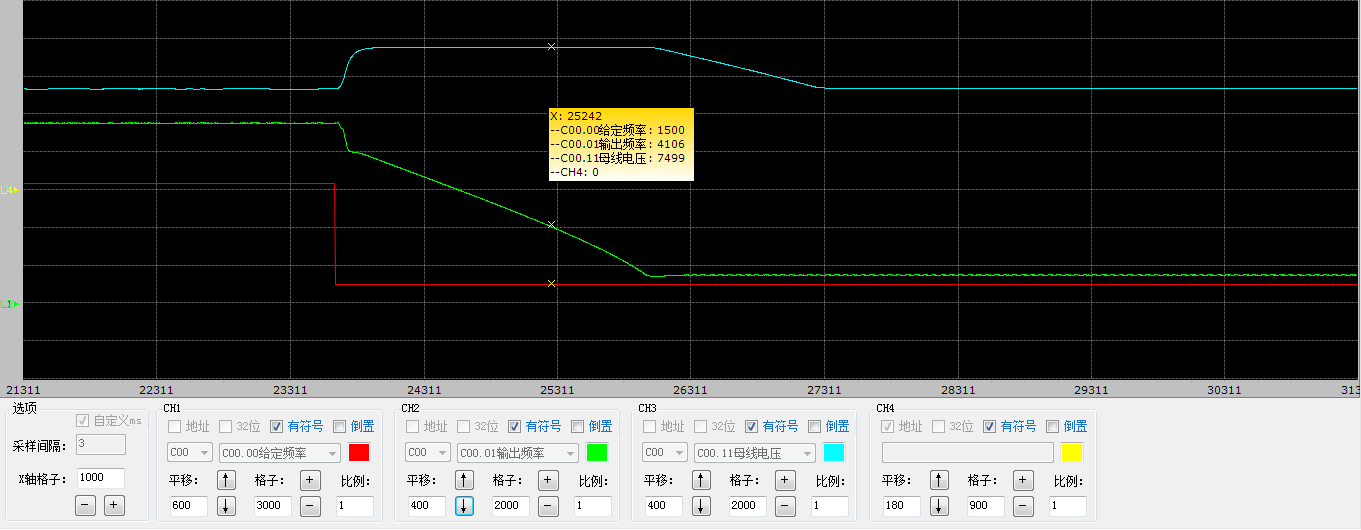The height and width of the screenshot is (530, 1361).
Task: Click the CH2 shift-down arrow button
Action: 465,505
